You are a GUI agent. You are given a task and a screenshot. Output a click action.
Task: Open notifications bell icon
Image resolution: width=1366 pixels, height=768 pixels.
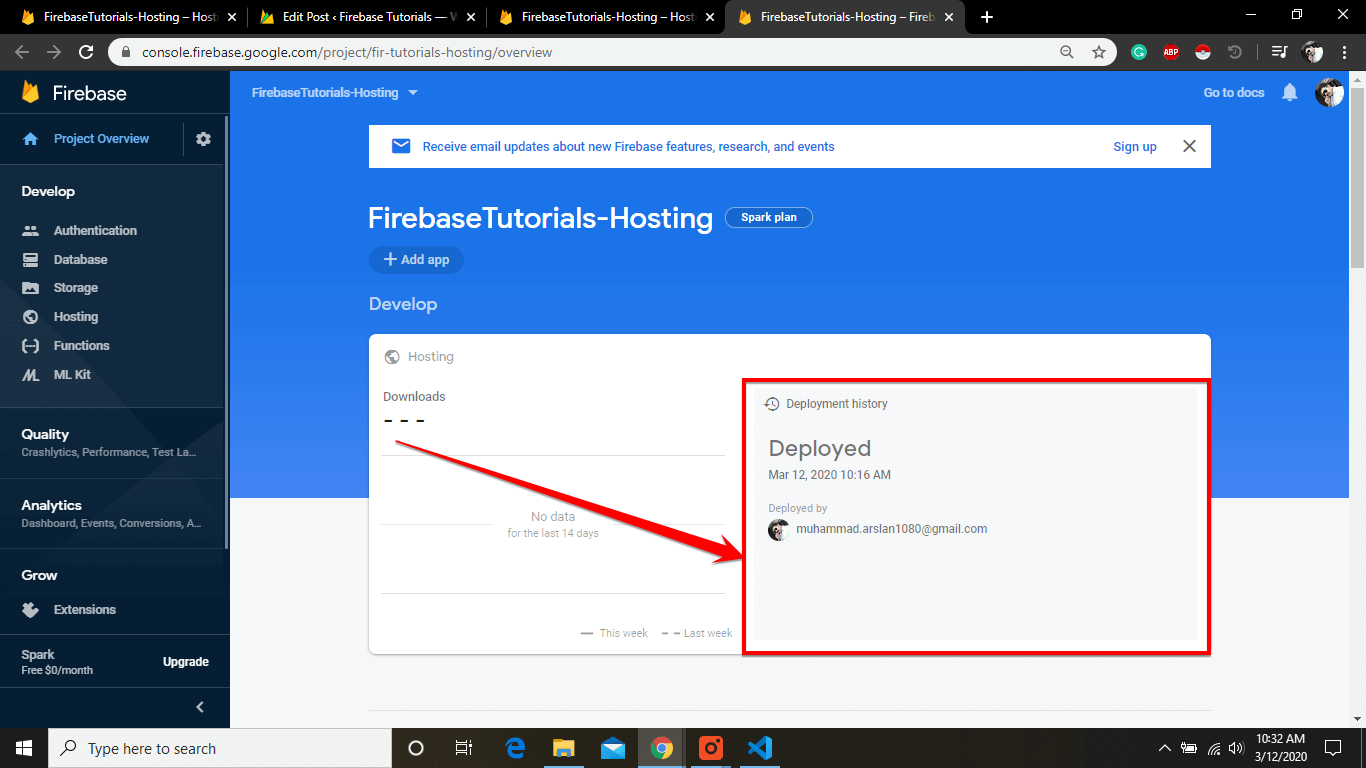[1290, 93]
